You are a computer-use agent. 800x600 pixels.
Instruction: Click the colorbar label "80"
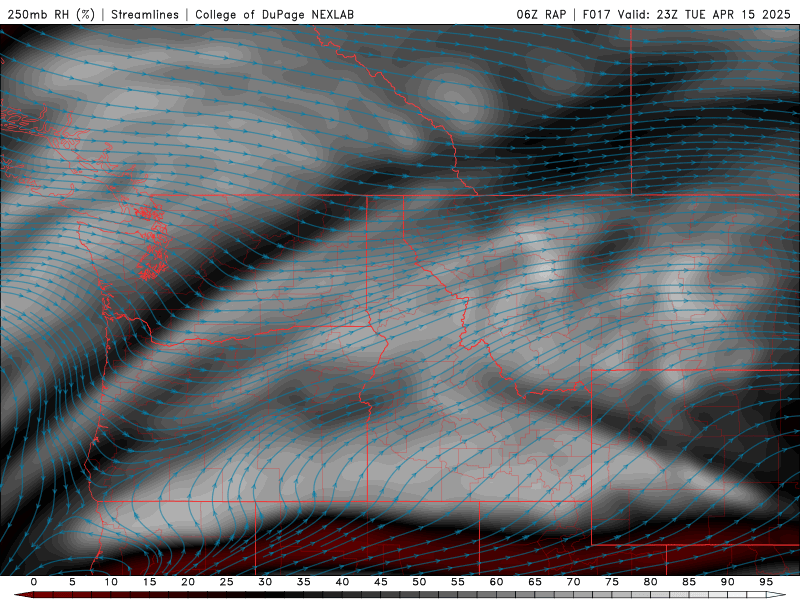click(x=650, y=582)
